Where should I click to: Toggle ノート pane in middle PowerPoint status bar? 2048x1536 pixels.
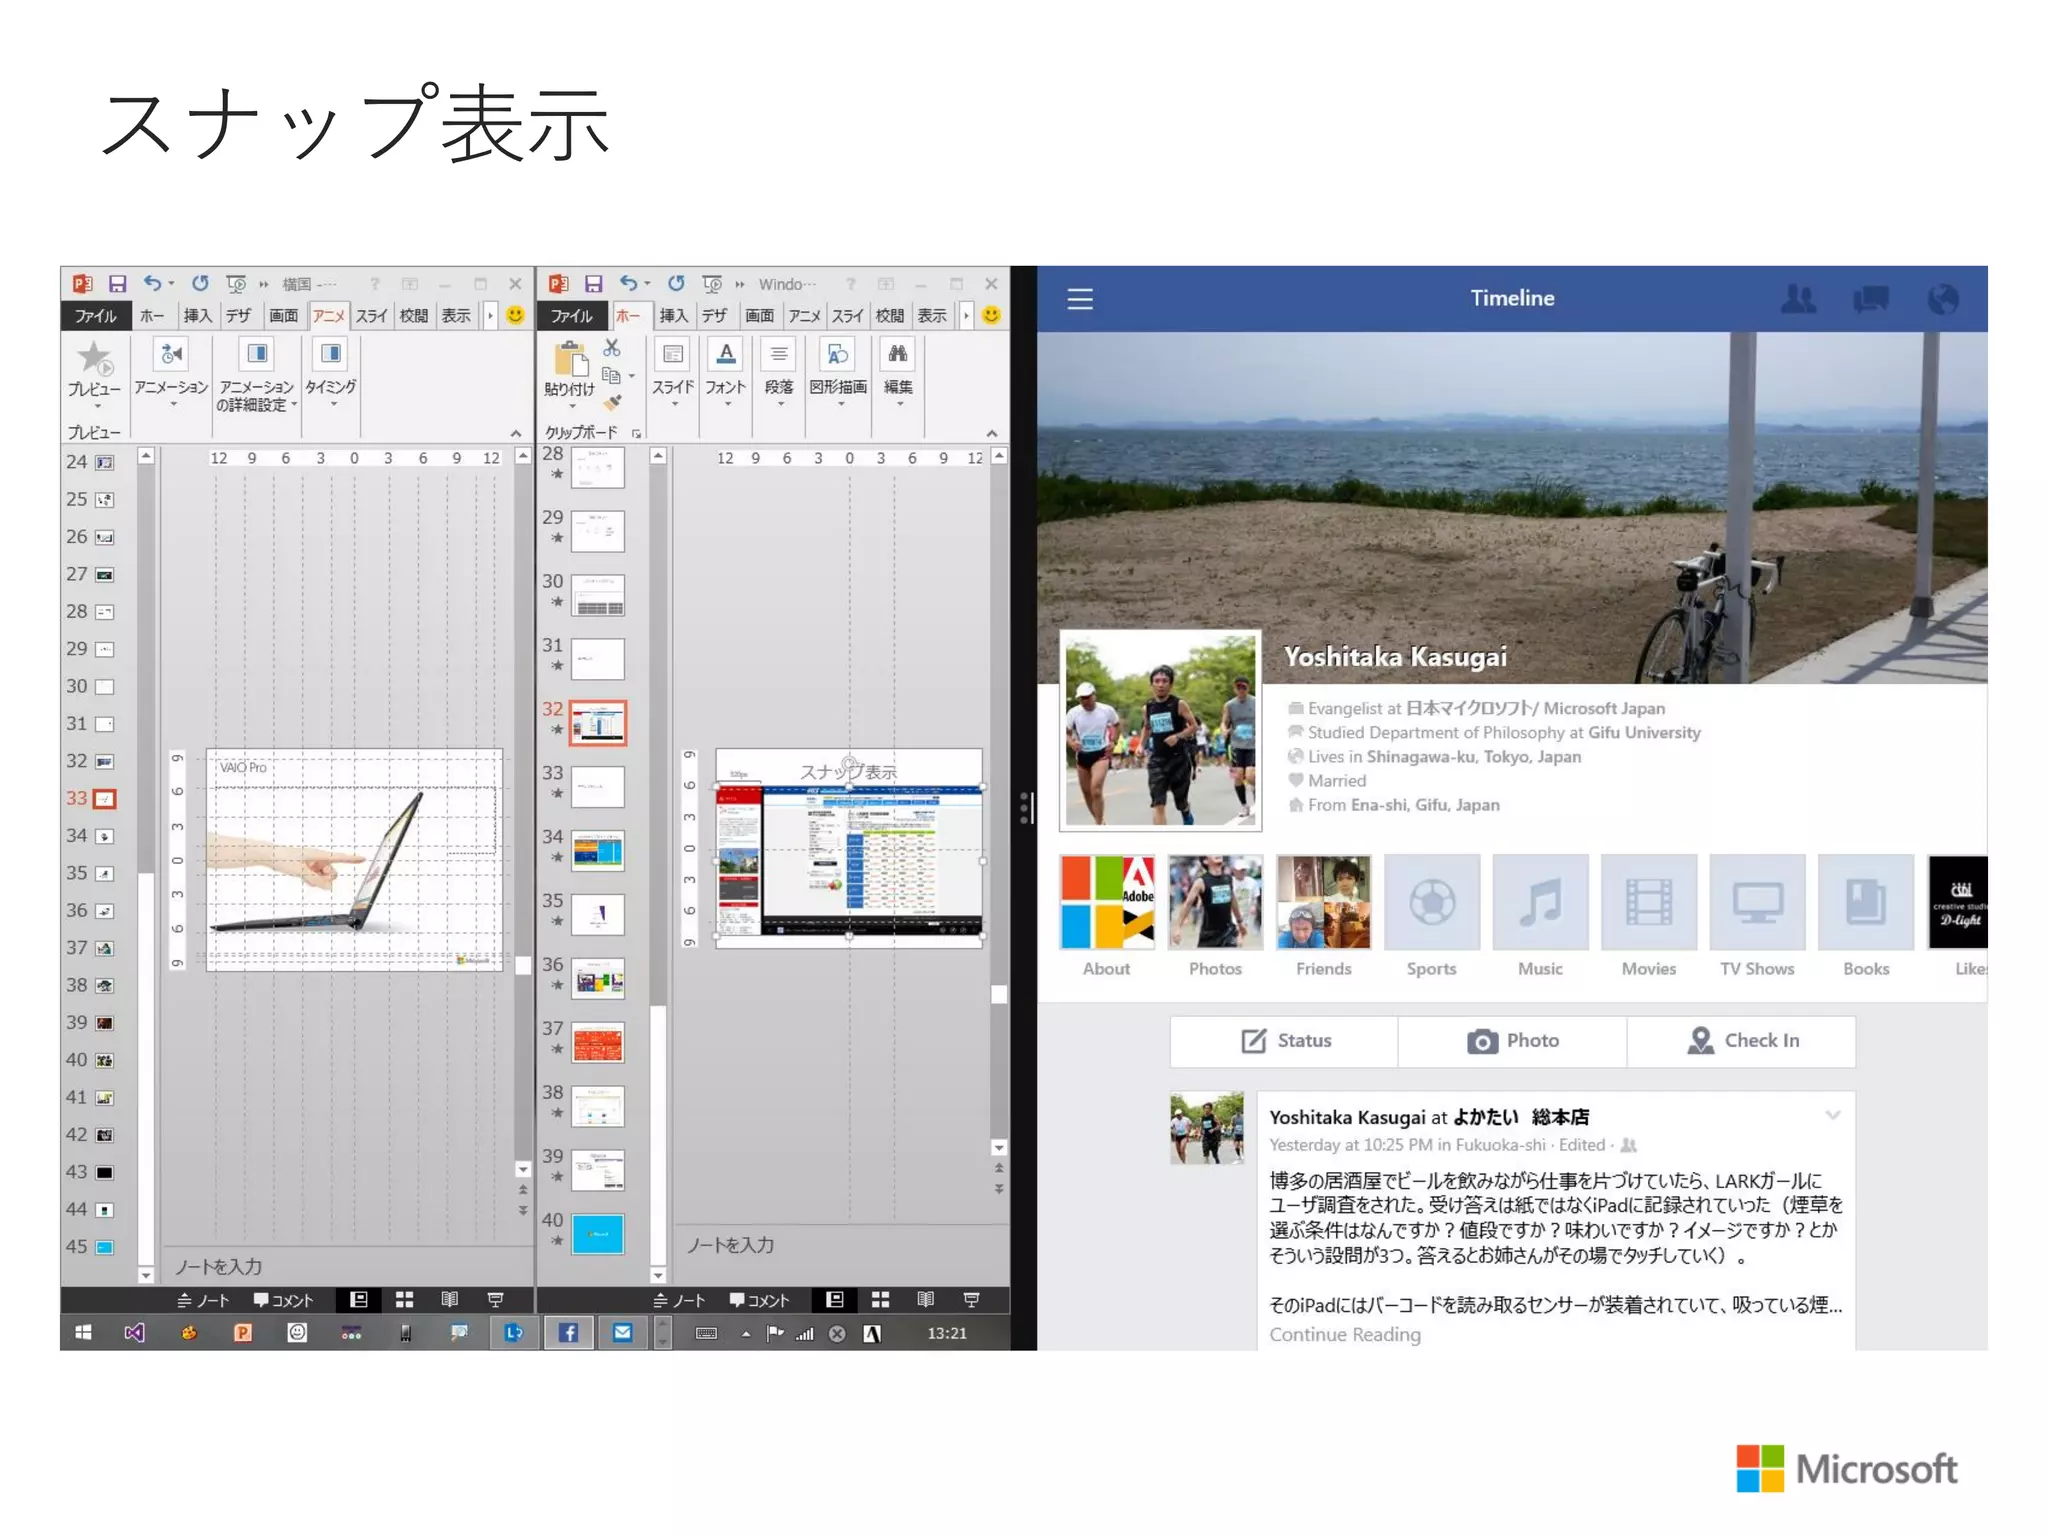[679, 1300]
